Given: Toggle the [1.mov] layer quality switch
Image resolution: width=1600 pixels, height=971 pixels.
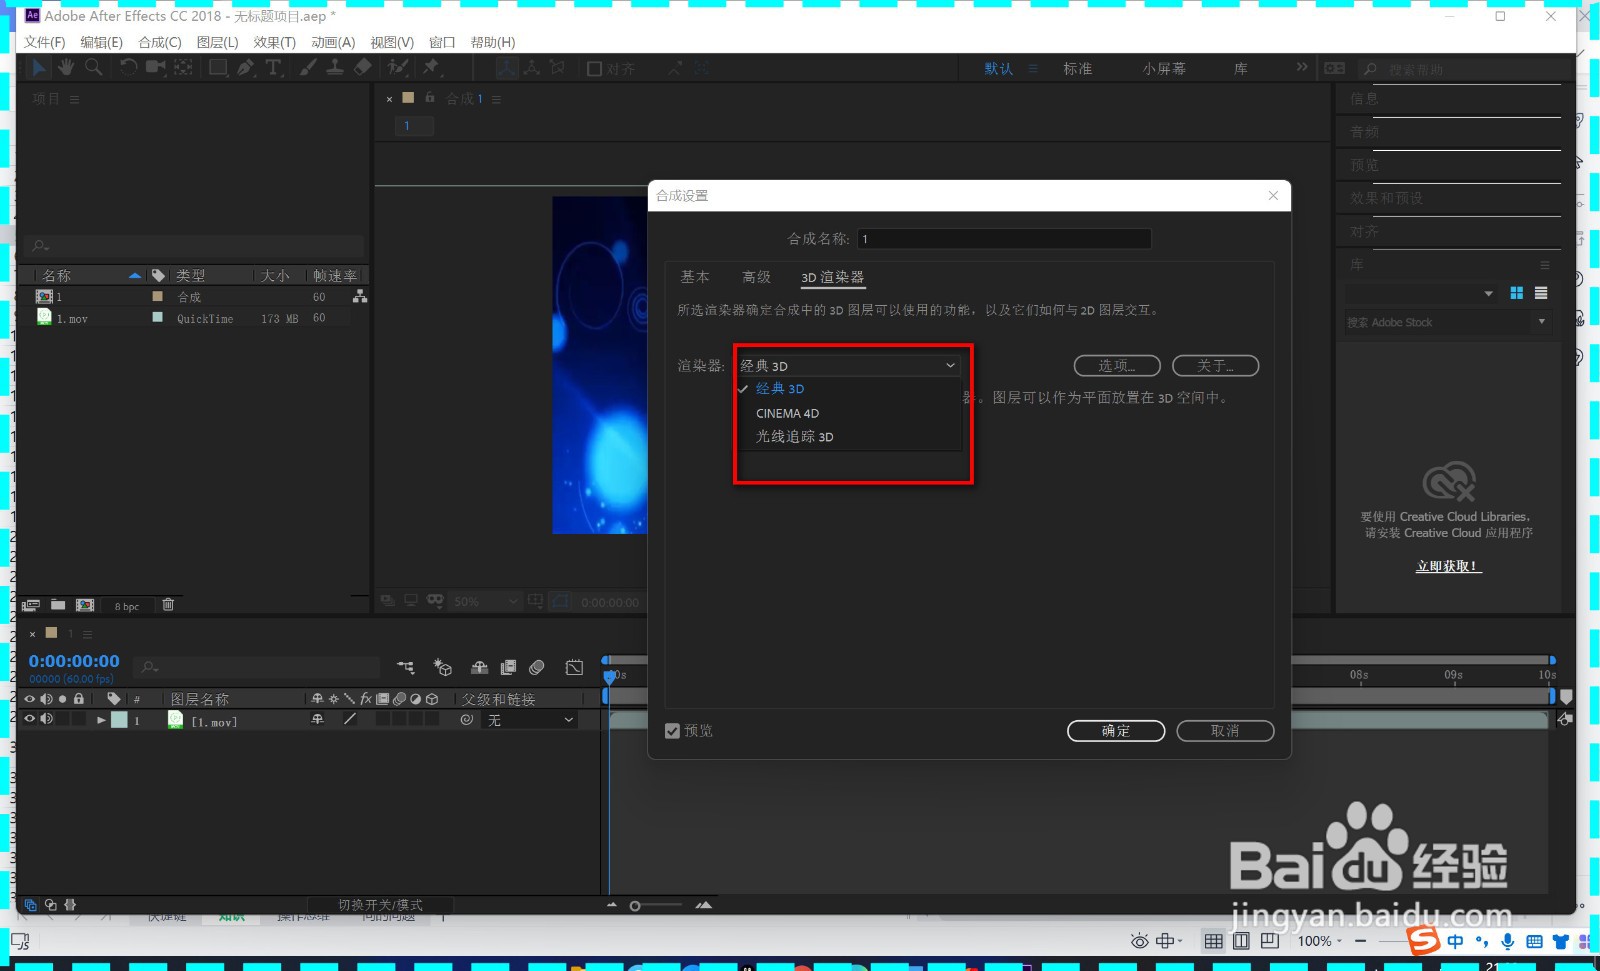Looking at the screenshot, I should (350, 719).
